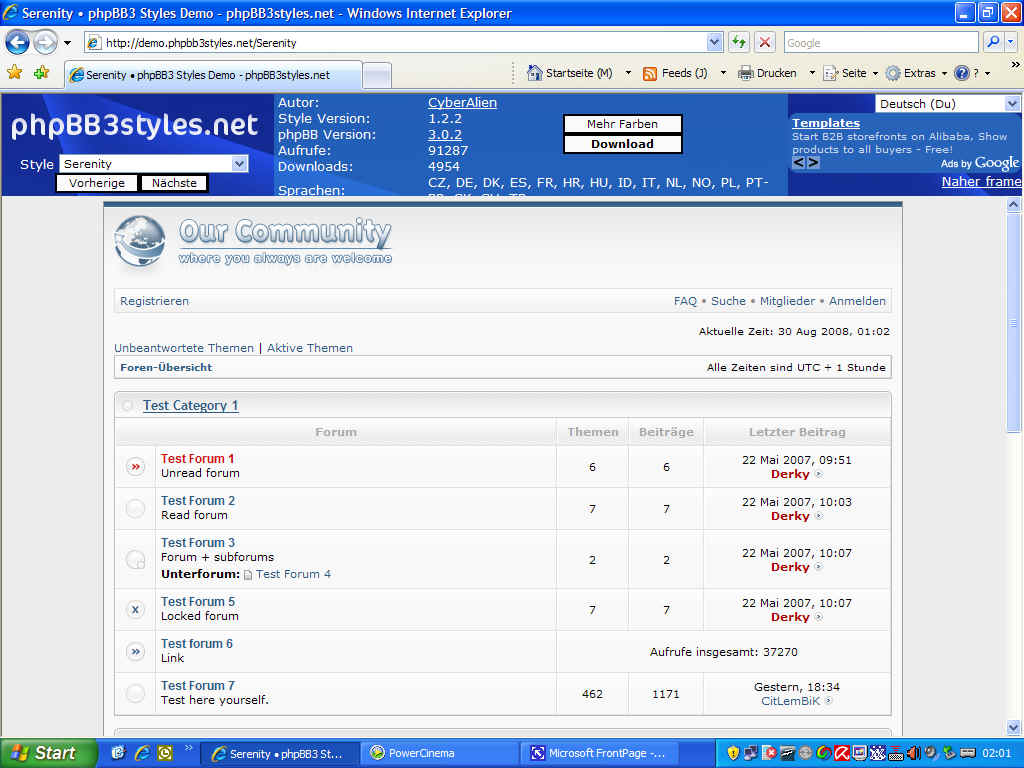
Task: Run search with the magnifier icon
Action: tap(993, 42)
